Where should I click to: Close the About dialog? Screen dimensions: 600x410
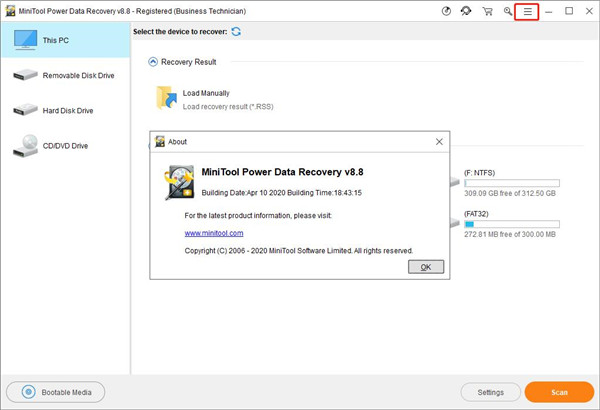(439, 142)
